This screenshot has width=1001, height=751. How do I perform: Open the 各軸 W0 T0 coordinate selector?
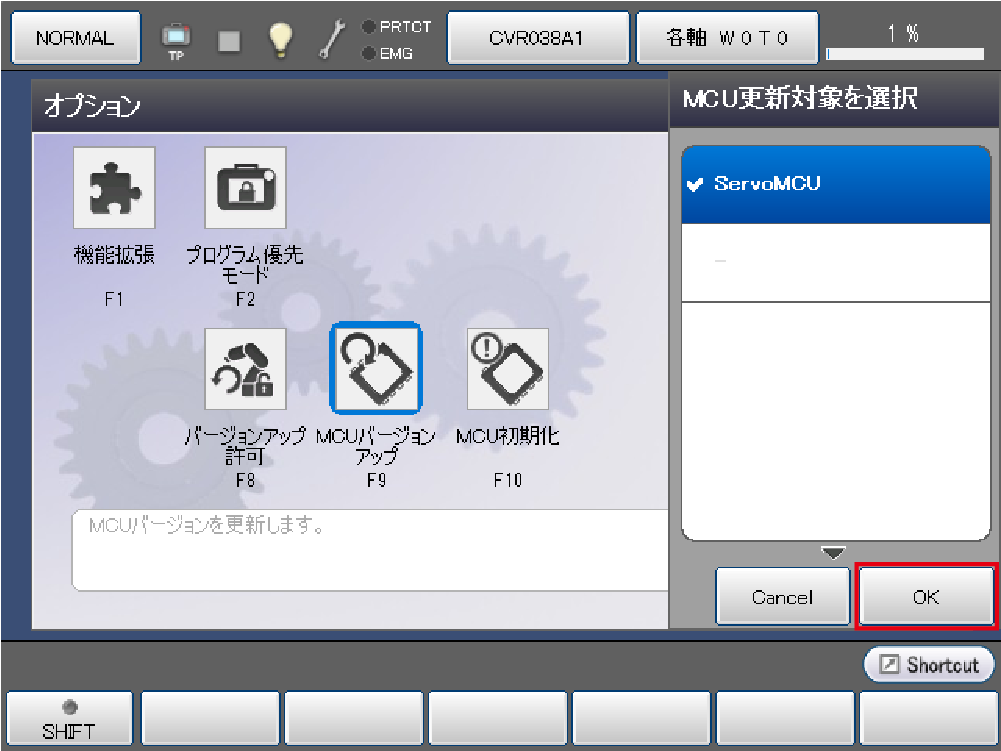[x=727, y=38]
